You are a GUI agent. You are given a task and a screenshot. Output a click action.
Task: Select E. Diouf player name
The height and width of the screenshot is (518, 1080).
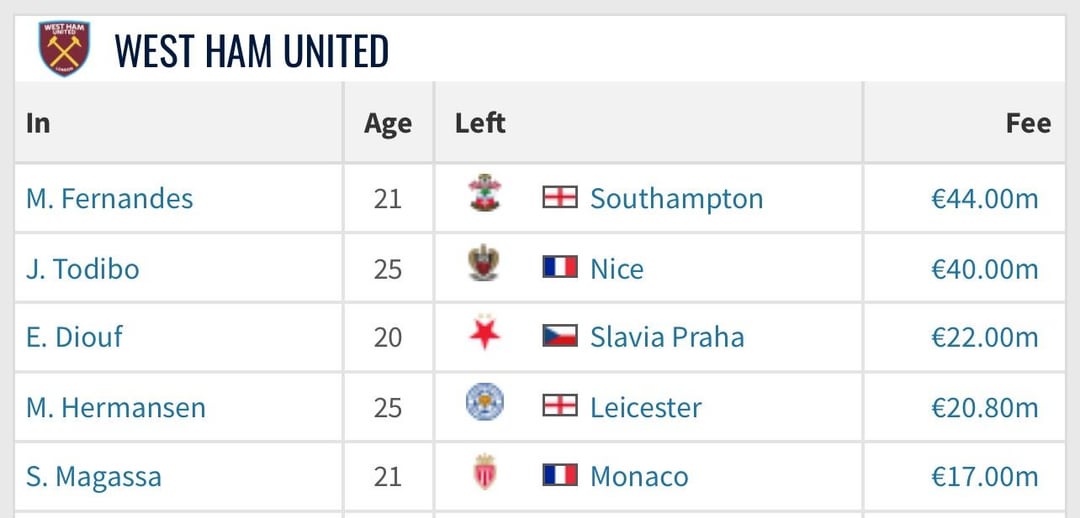click(x=75, y=337)
